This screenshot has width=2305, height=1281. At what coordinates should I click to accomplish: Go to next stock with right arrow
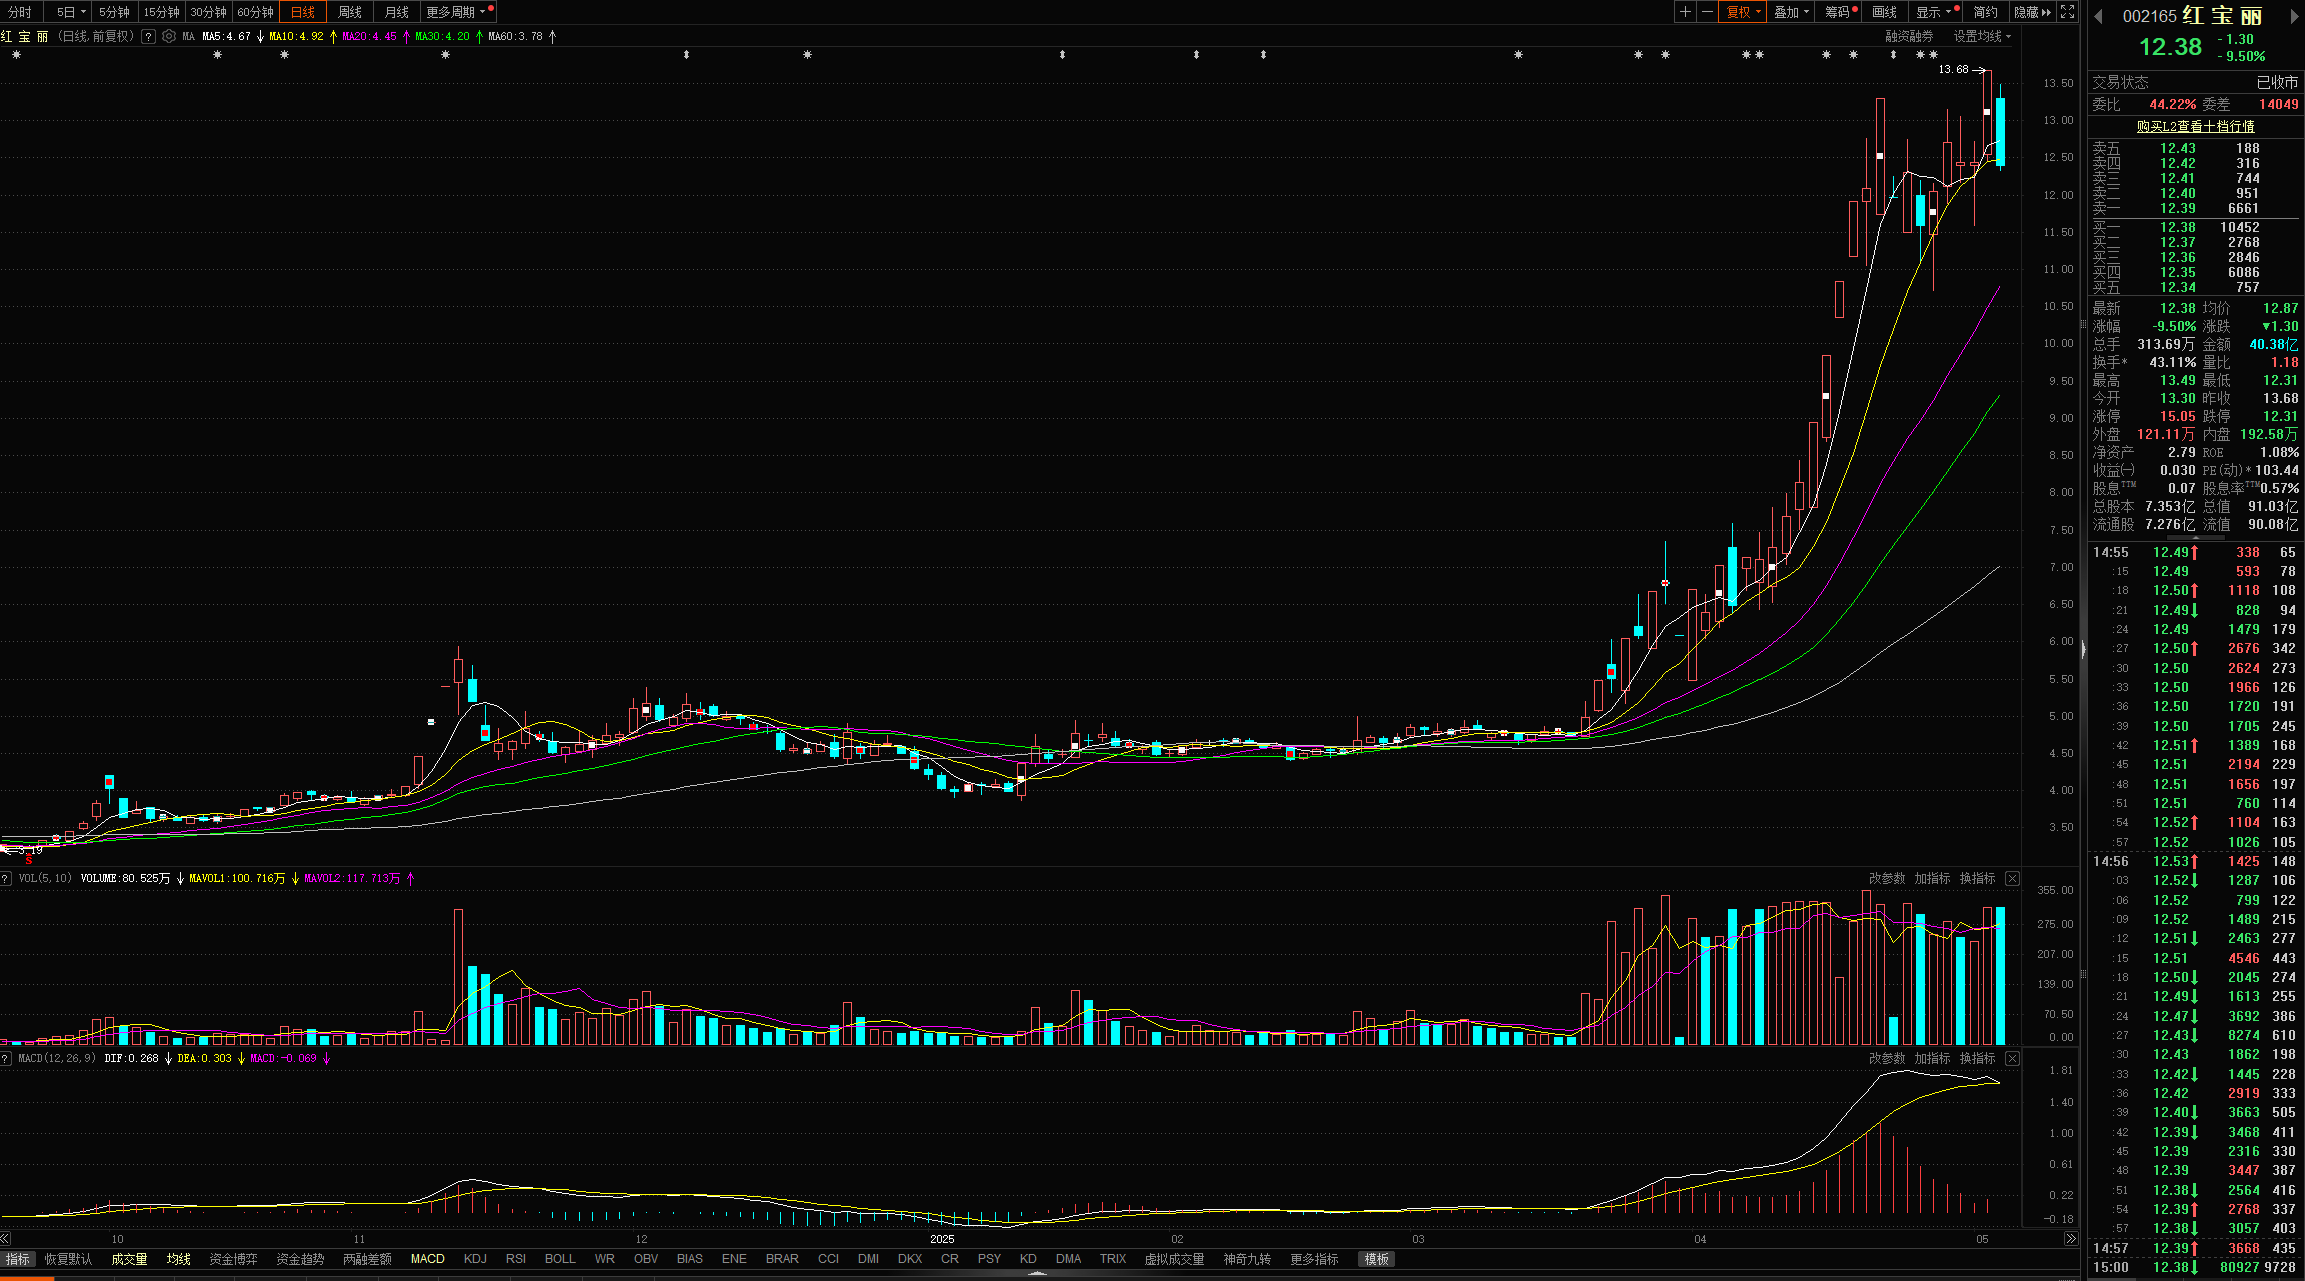2294,16
